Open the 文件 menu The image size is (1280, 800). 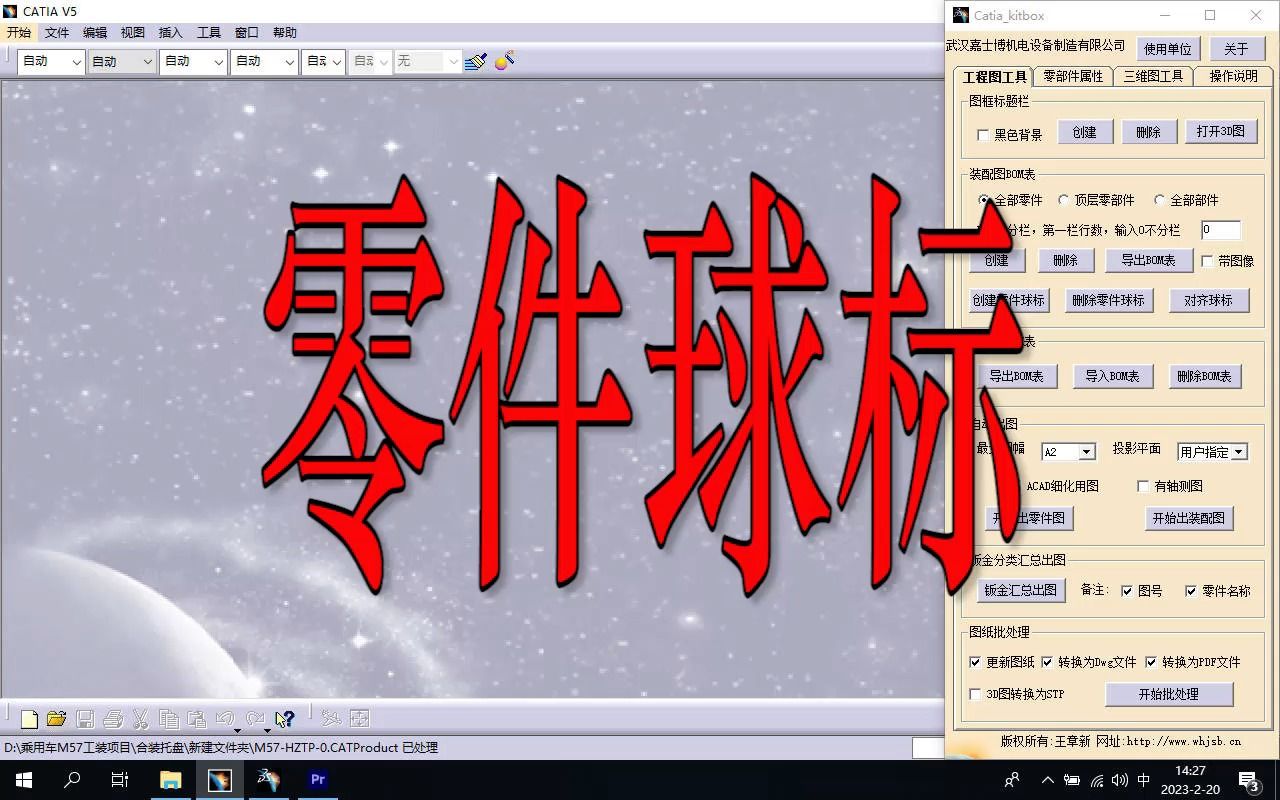(57, 33)
